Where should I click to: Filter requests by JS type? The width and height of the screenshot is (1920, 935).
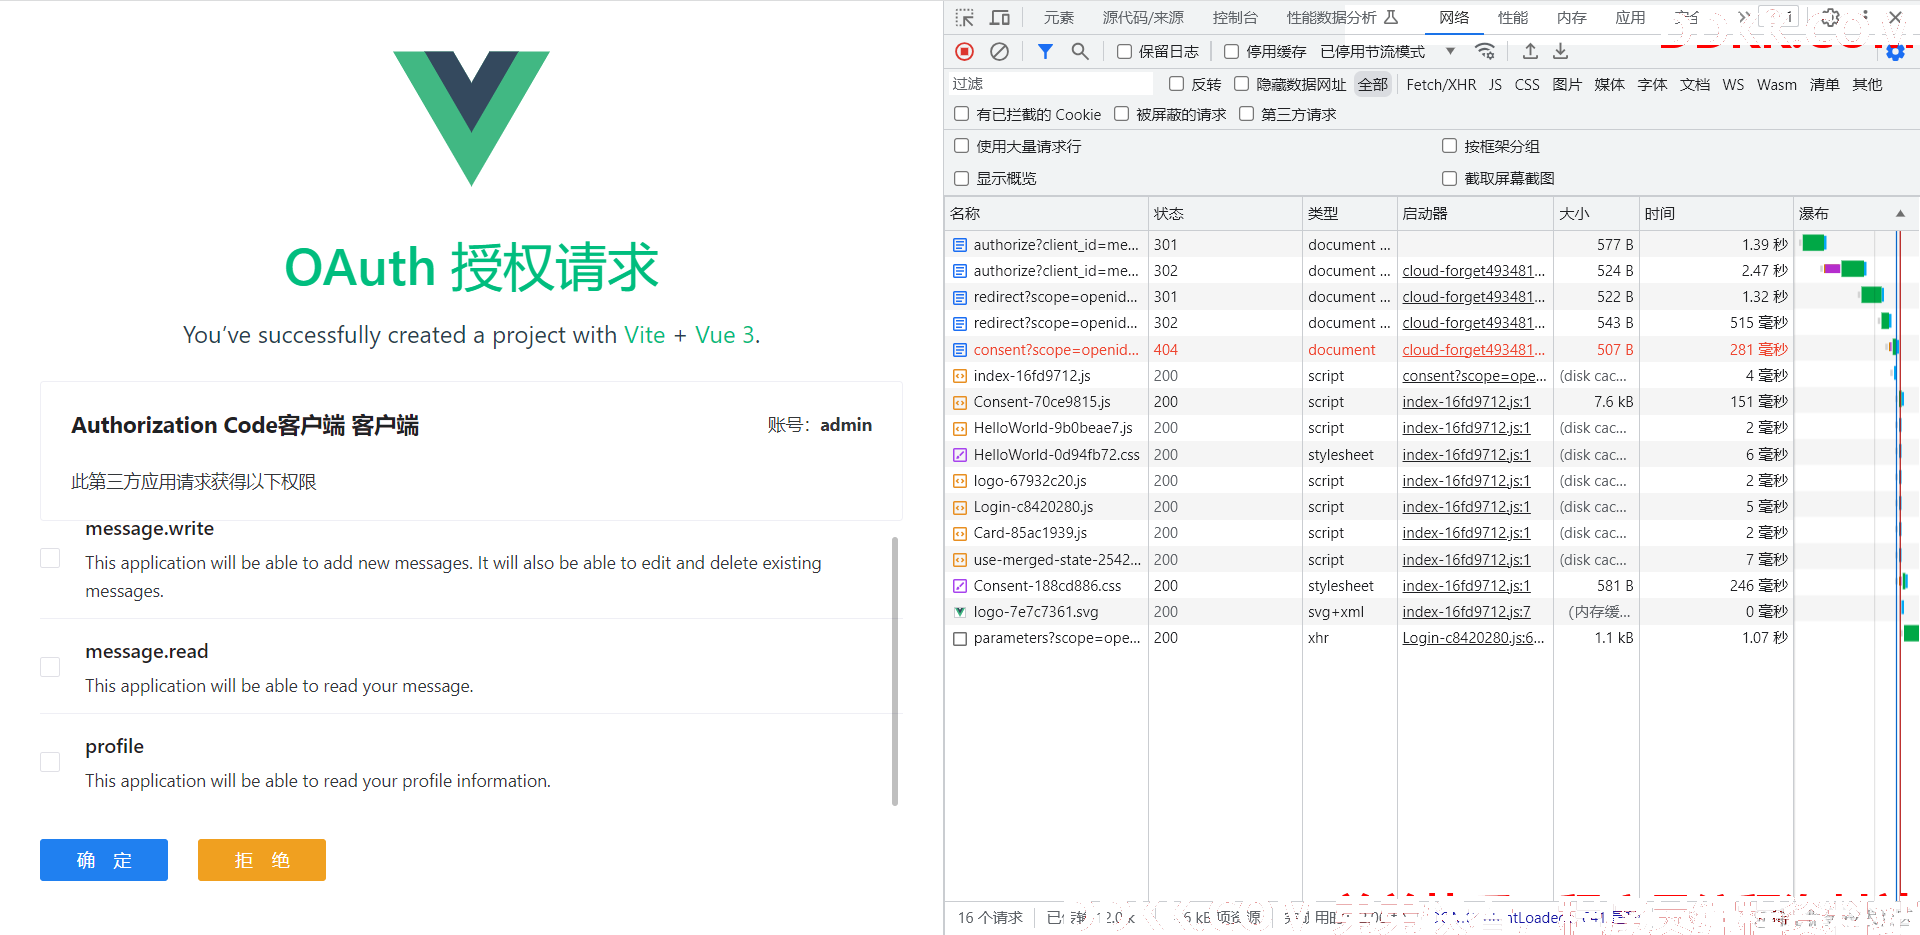pos(1495,84)
